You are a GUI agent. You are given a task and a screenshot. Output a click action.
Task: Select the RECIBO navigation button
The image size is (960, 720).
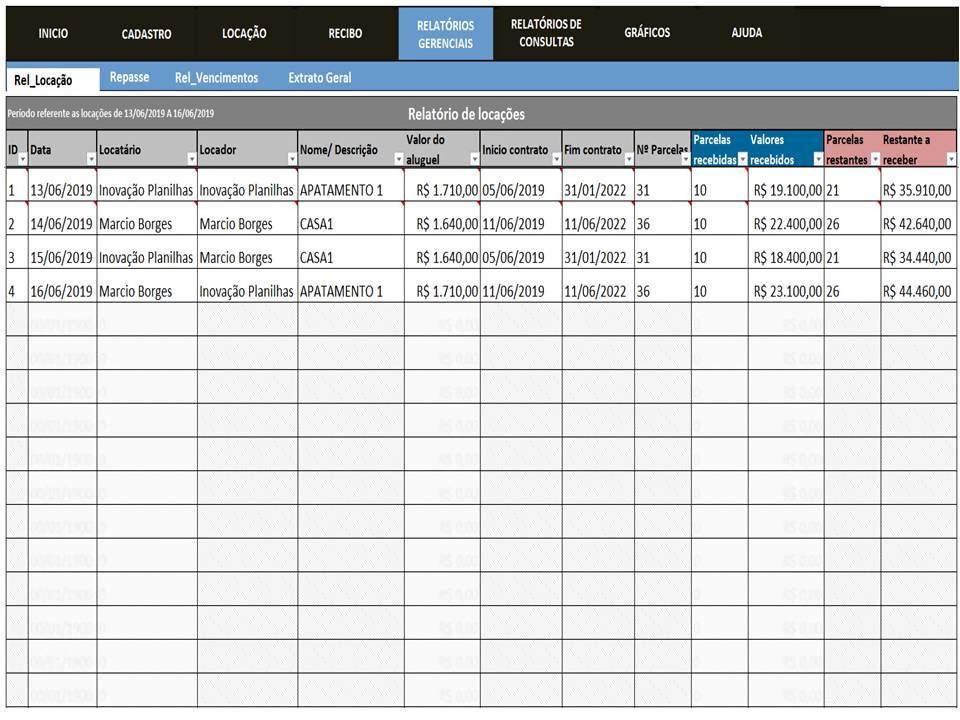(345, 33)
